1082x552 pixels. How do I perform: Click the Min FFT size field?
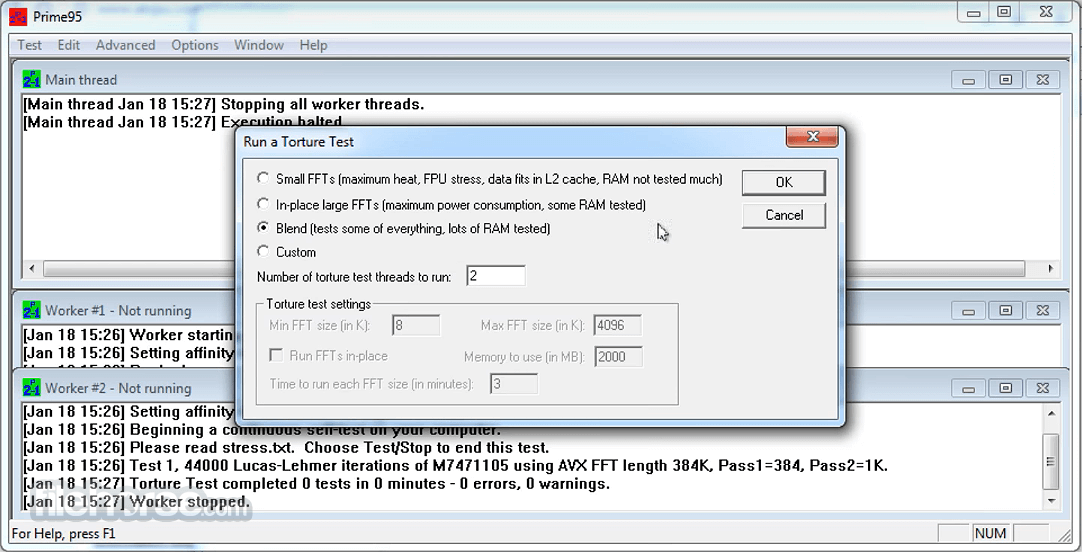(415, 325)
